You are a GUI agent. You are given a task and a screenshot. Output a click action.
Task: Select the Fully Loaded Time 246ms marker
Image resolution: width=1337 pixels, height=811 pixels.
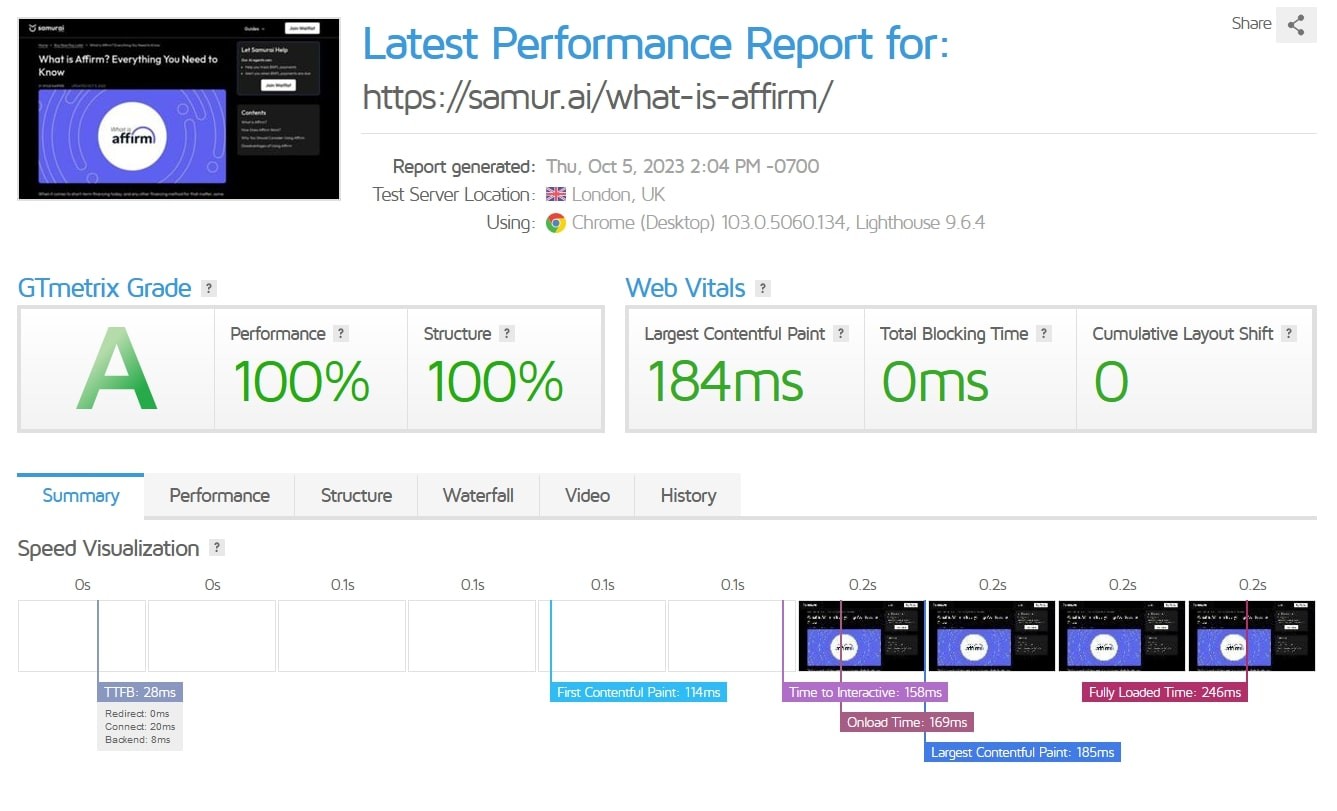(1165, 692)
